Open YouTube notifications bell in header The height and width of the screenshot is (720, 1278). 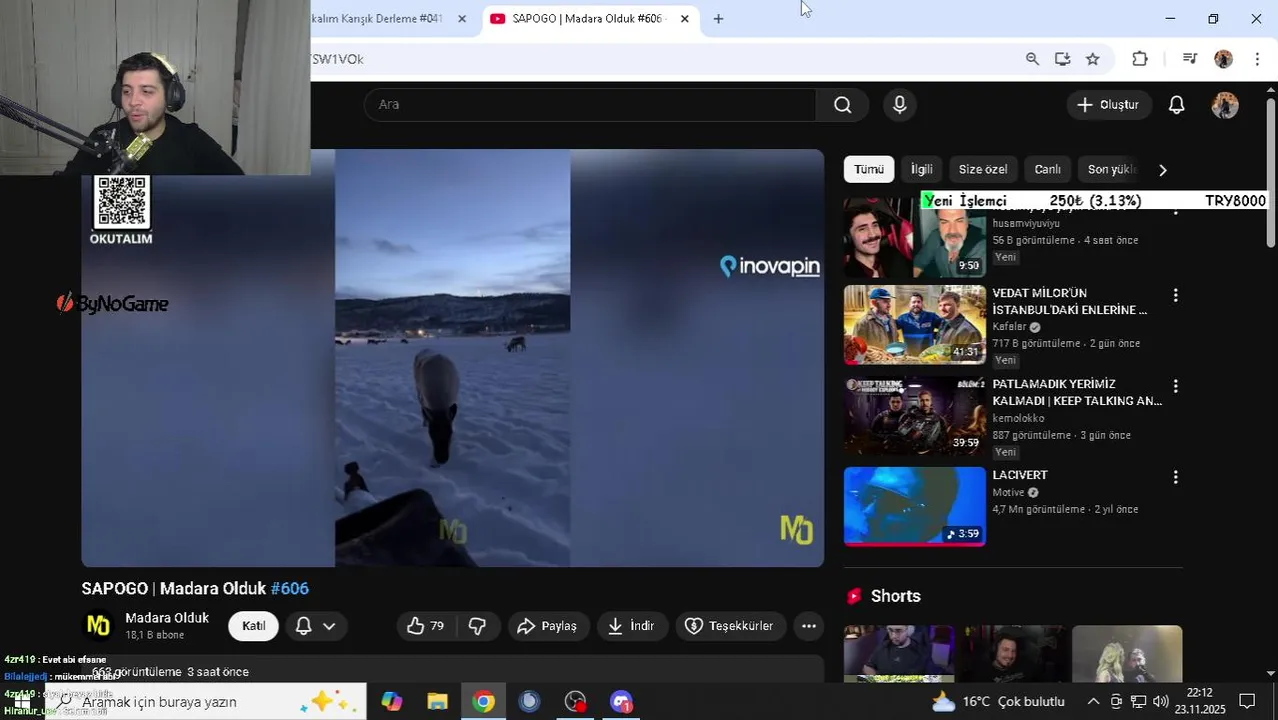[x=1177, y=105]
